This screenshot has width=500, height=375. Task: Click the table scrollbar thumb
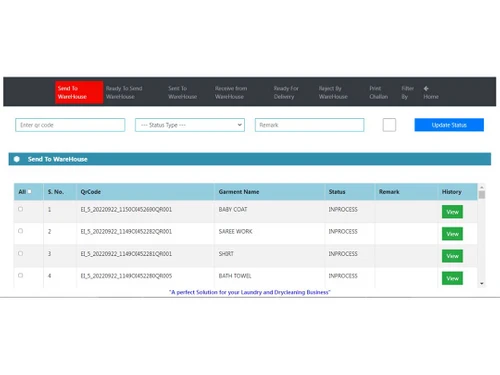click(482, 195)
